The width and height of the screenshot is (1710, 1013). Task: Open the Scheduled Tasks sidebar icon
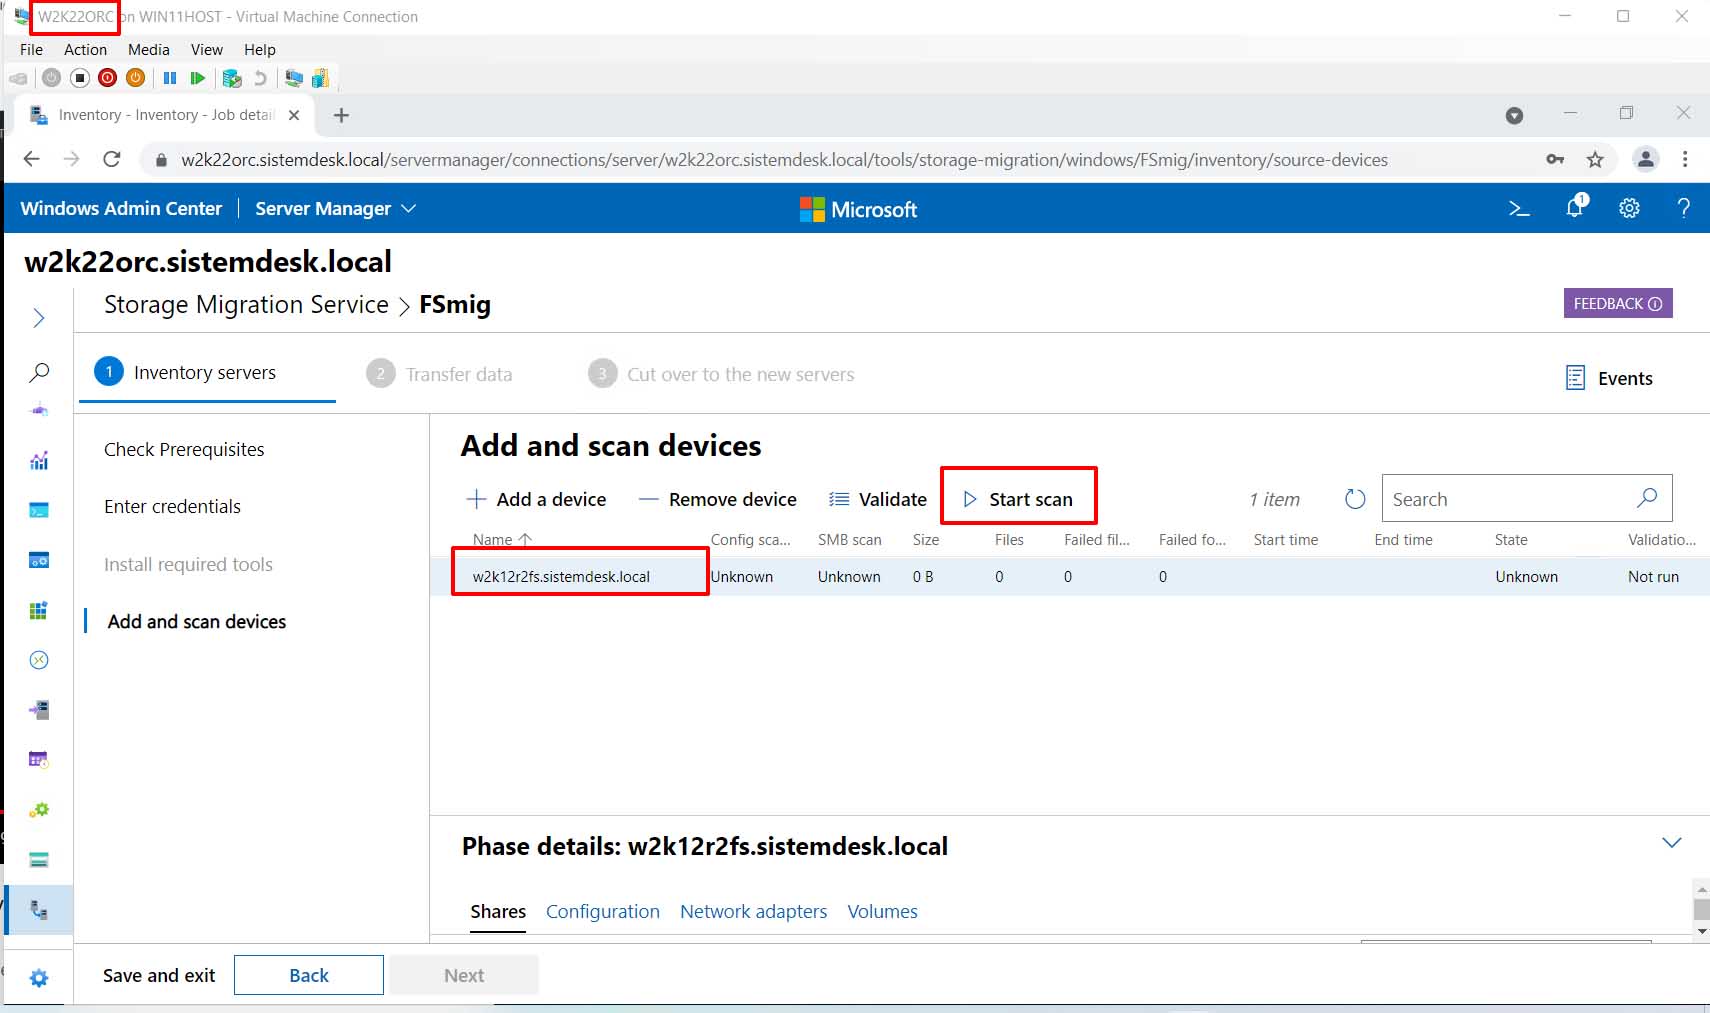tap(39, 759)
